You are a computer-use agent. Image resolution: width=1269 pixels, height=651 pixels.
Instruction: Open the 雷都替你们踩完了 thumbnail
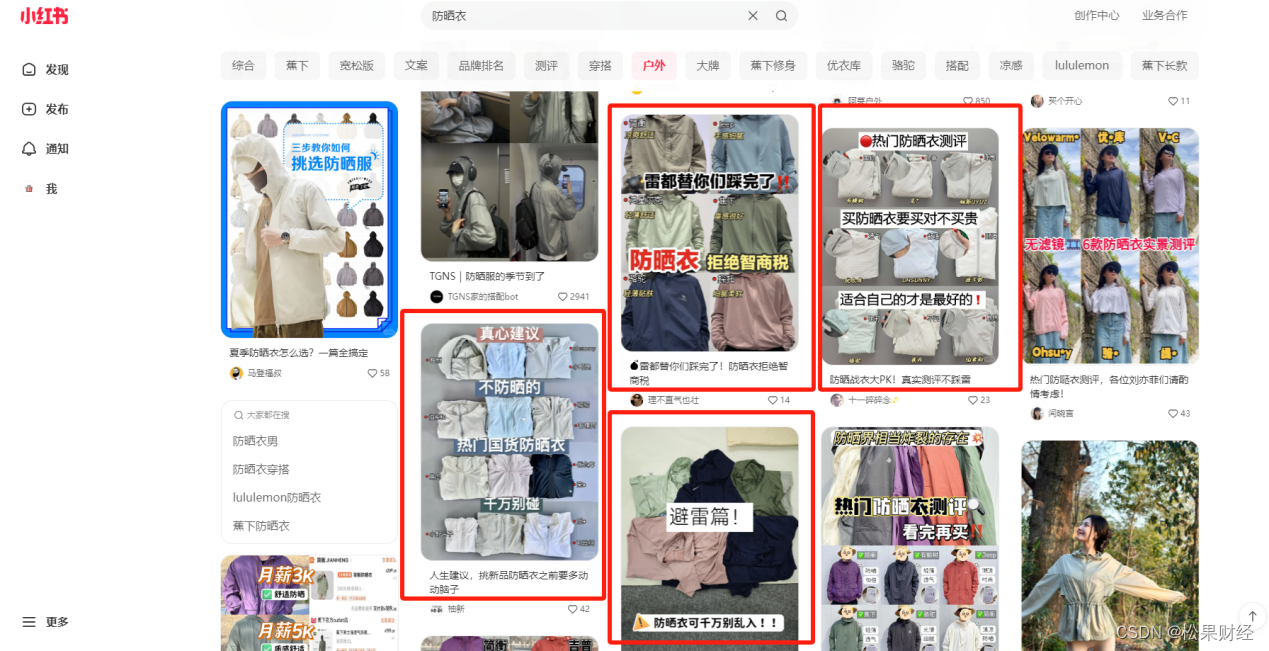(710, 233)
